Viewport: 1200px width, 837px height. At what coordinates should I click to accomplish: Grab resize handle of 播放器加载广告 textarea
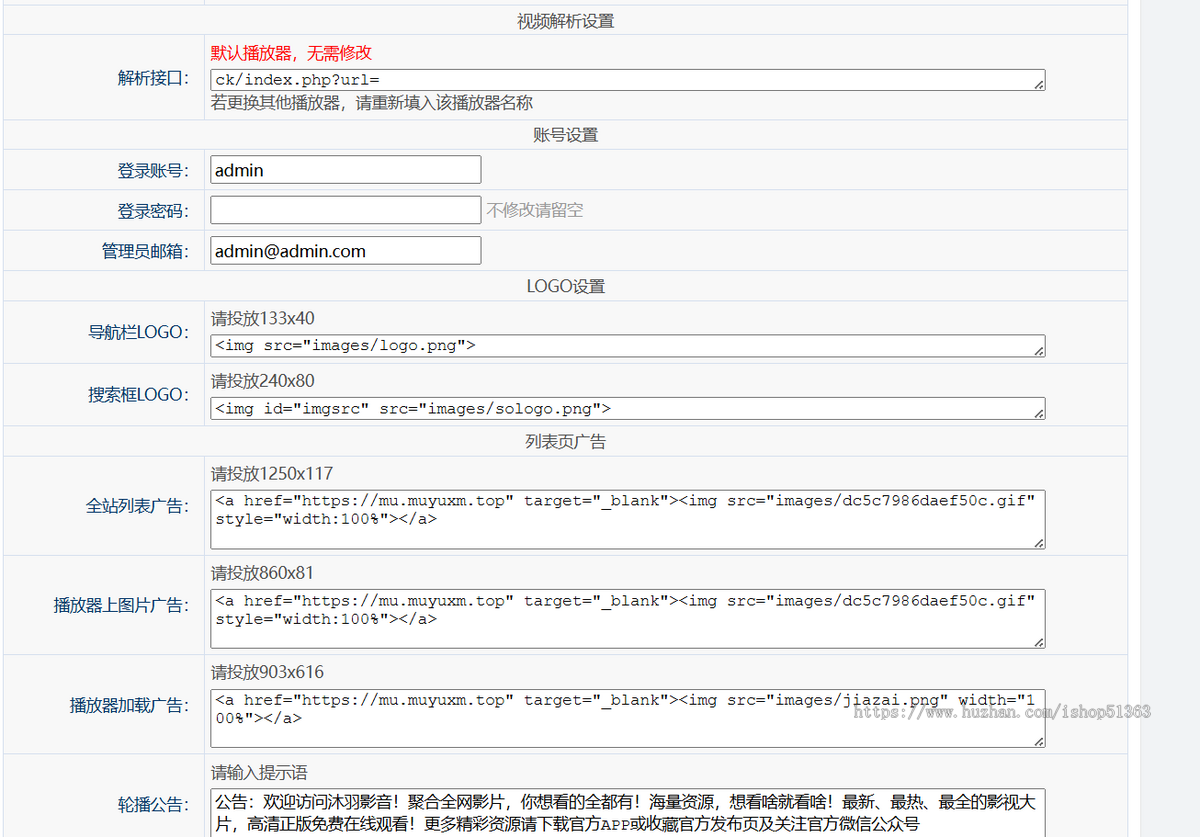pyautogui.click(x=1039, y=742)
